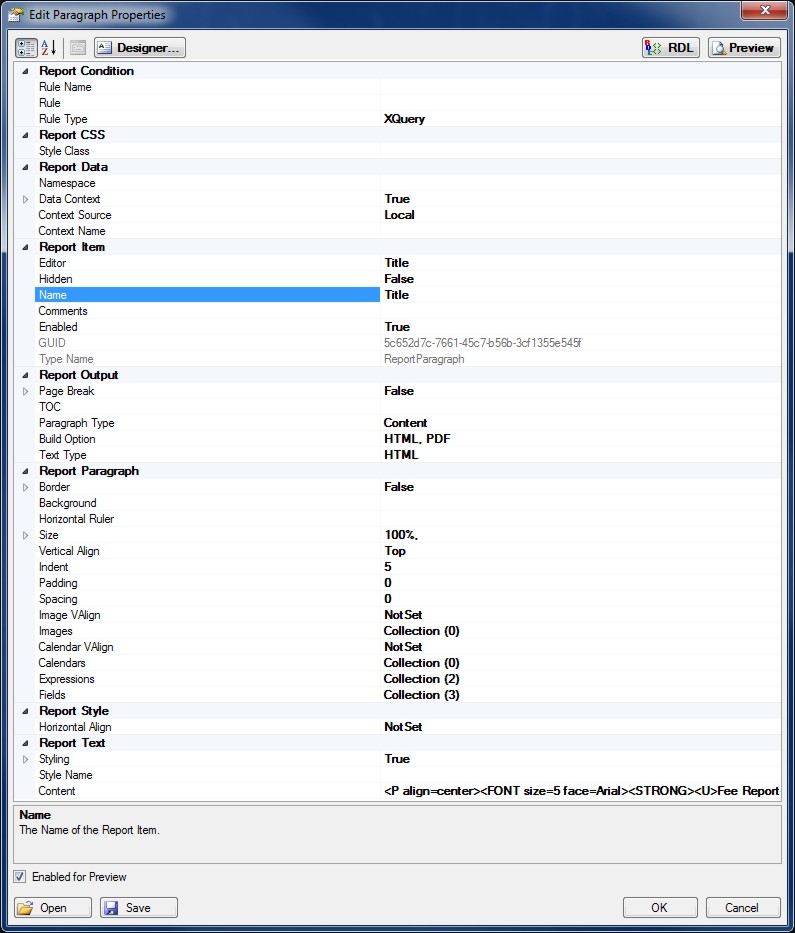Launch the Preview window
The image size is (795, 933).
[744, 48]
